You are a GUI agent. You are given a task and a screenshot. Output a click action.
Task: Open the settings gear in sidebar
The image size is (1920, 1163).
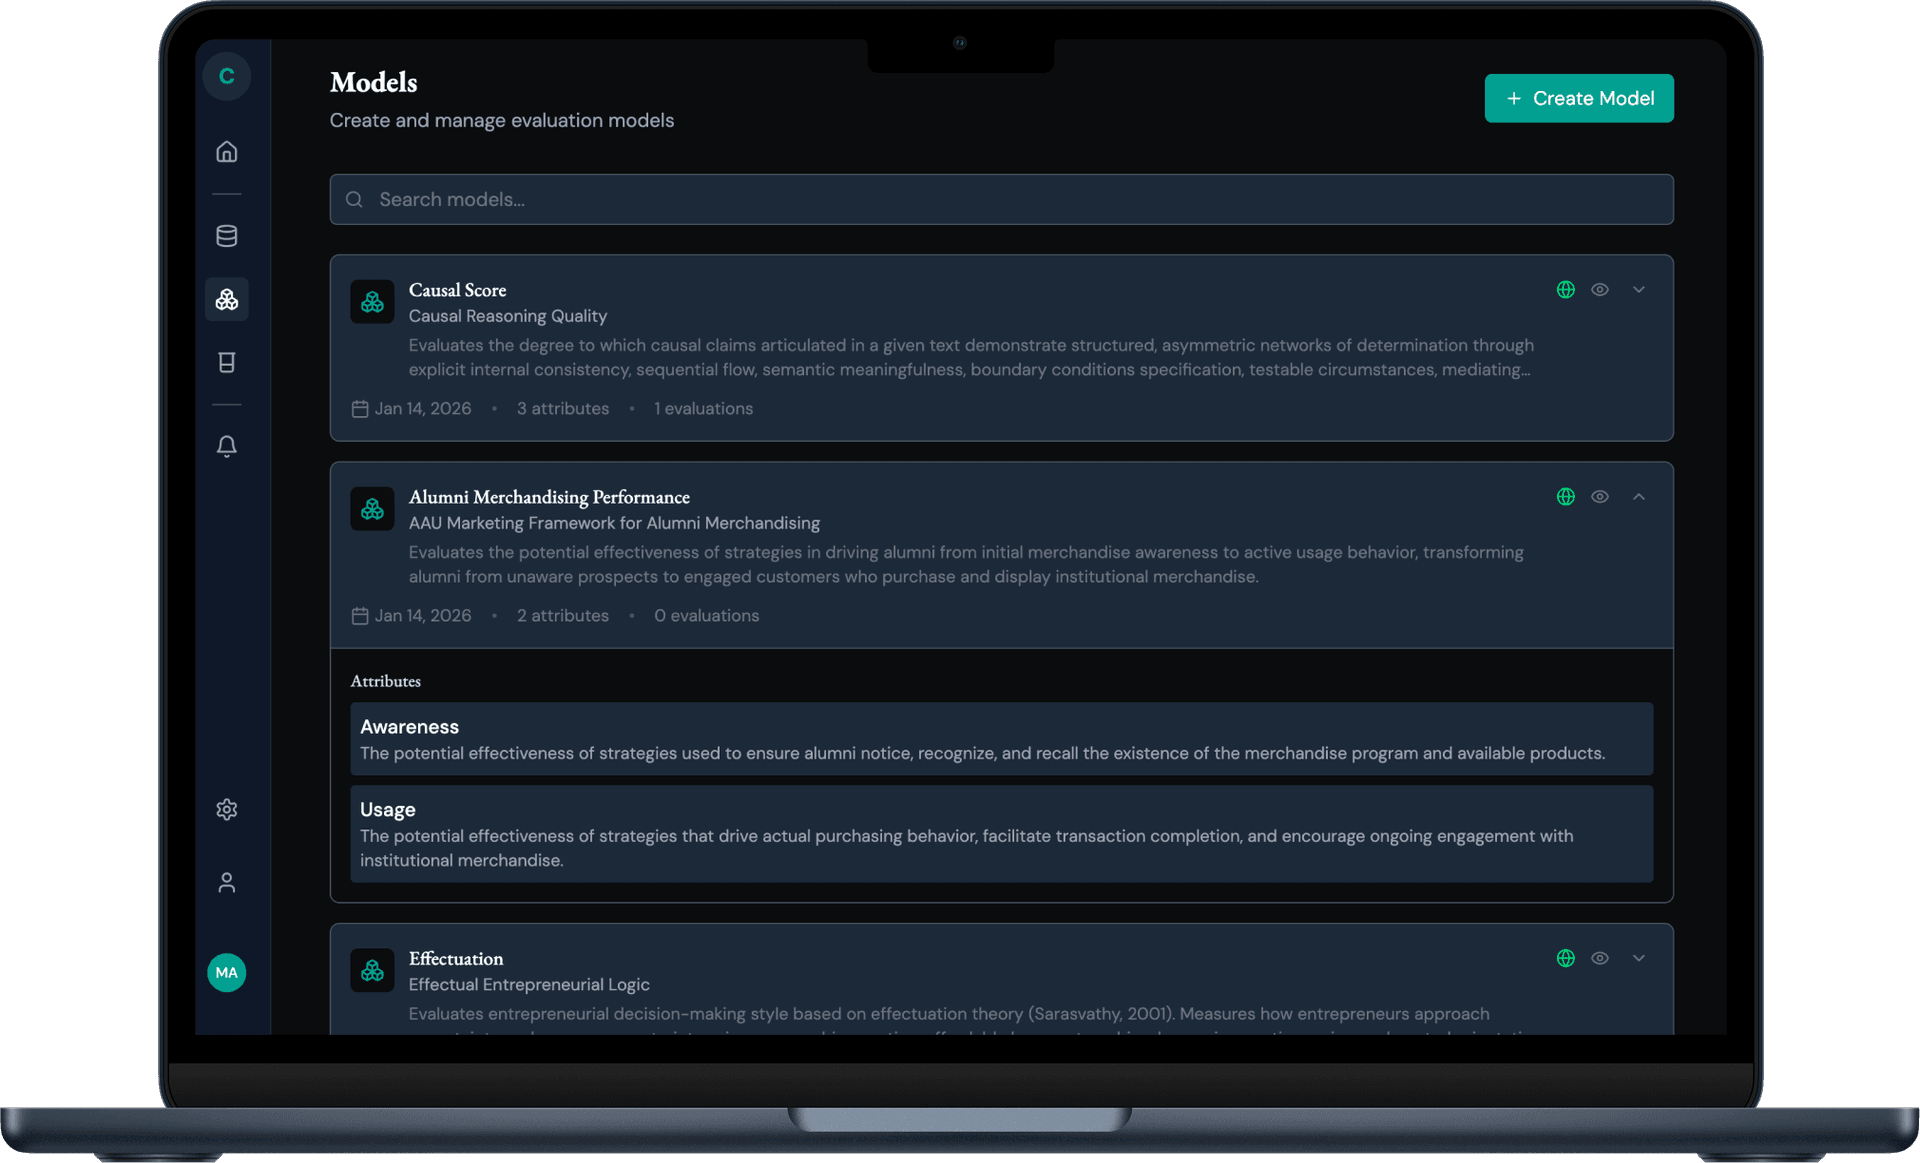[x=226, y=810]
